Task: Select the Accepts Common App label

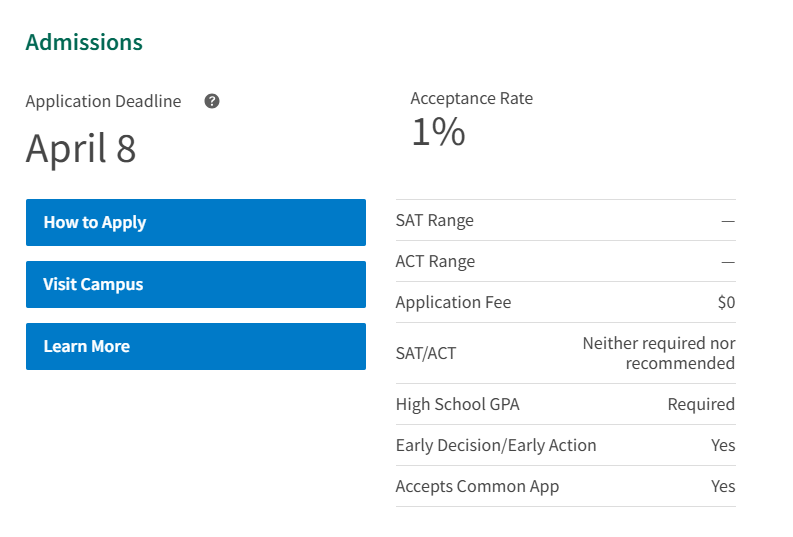Action: pos(477,486)
